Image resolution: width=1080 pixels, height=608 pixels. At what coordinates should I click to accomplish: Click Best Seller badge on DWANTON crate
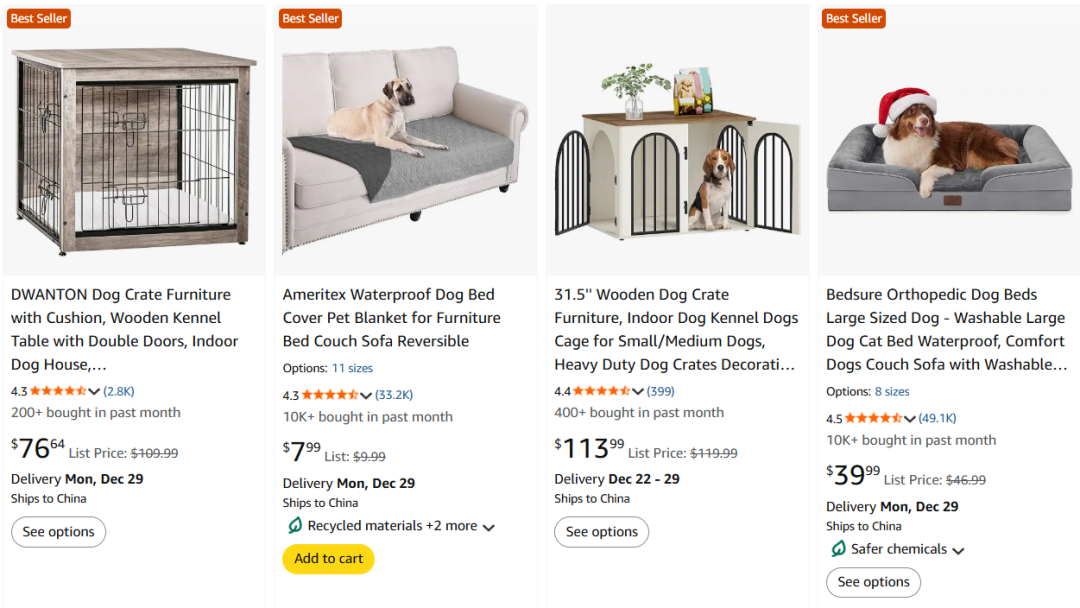coord(38,18)
